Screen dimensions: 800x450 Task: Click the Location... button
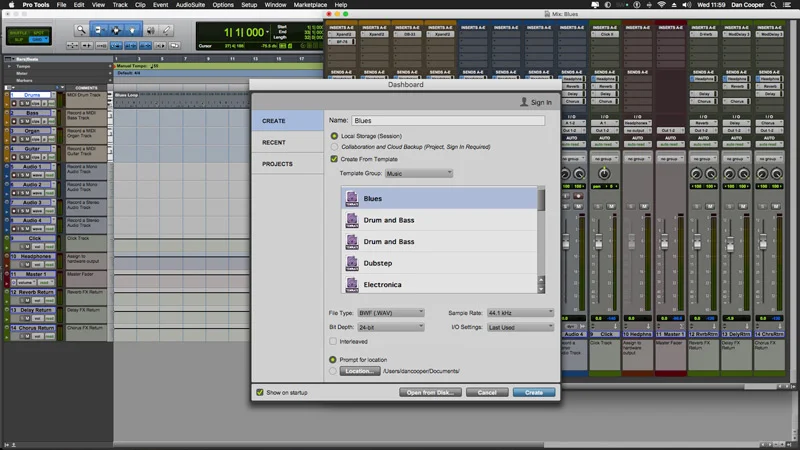[360, 371]
